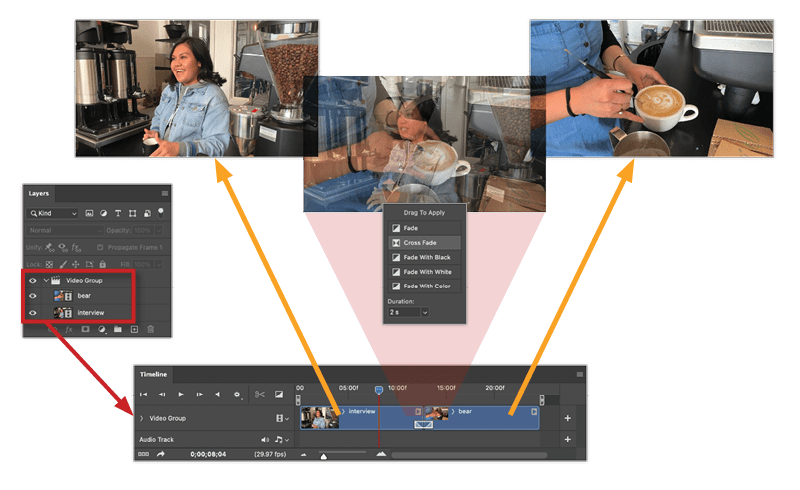Create new fill or adjustment layer

coord(102,329)
